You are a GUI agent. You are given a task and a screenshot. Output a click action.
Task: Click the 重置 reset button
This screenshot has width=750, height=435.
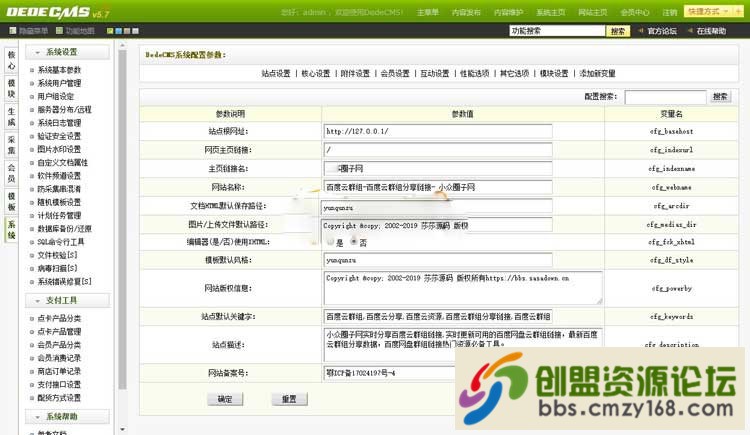[289, 399]
